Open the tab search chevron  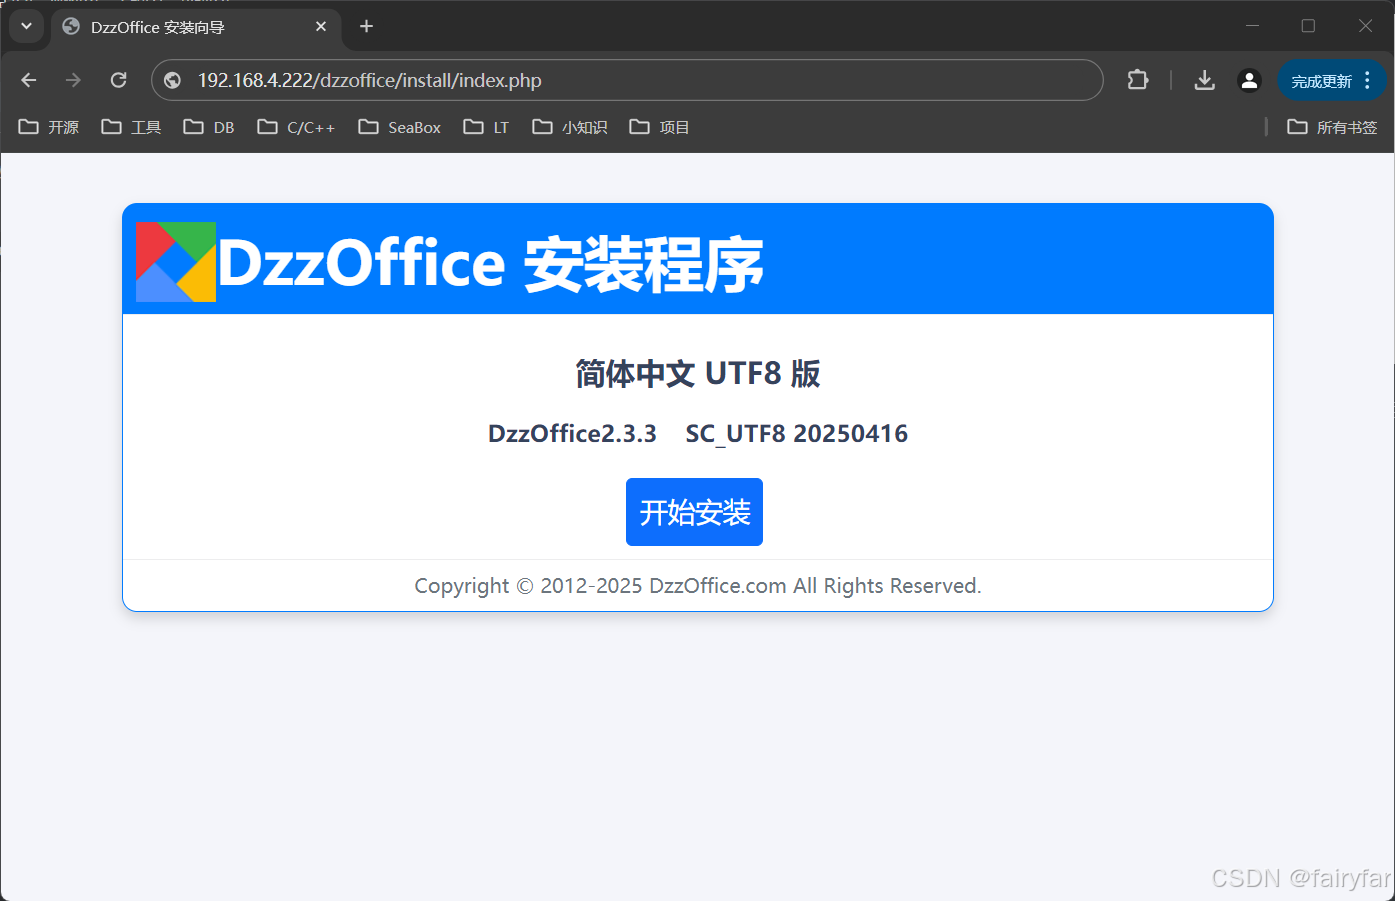26,26
